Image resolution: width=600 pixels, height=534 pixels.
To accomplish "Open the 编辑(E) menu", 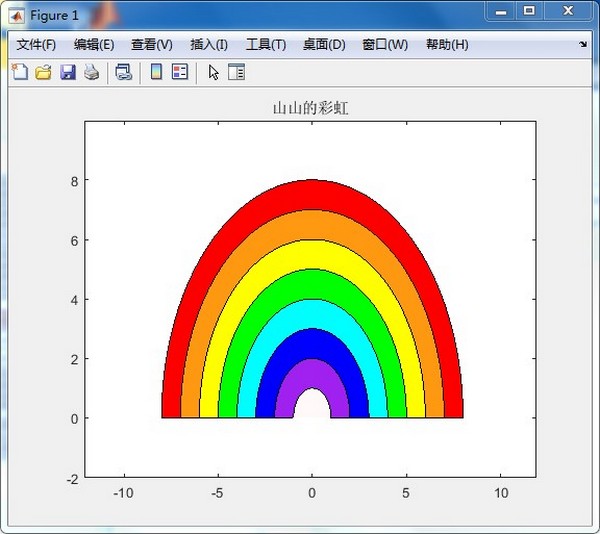I will (94, 45).
